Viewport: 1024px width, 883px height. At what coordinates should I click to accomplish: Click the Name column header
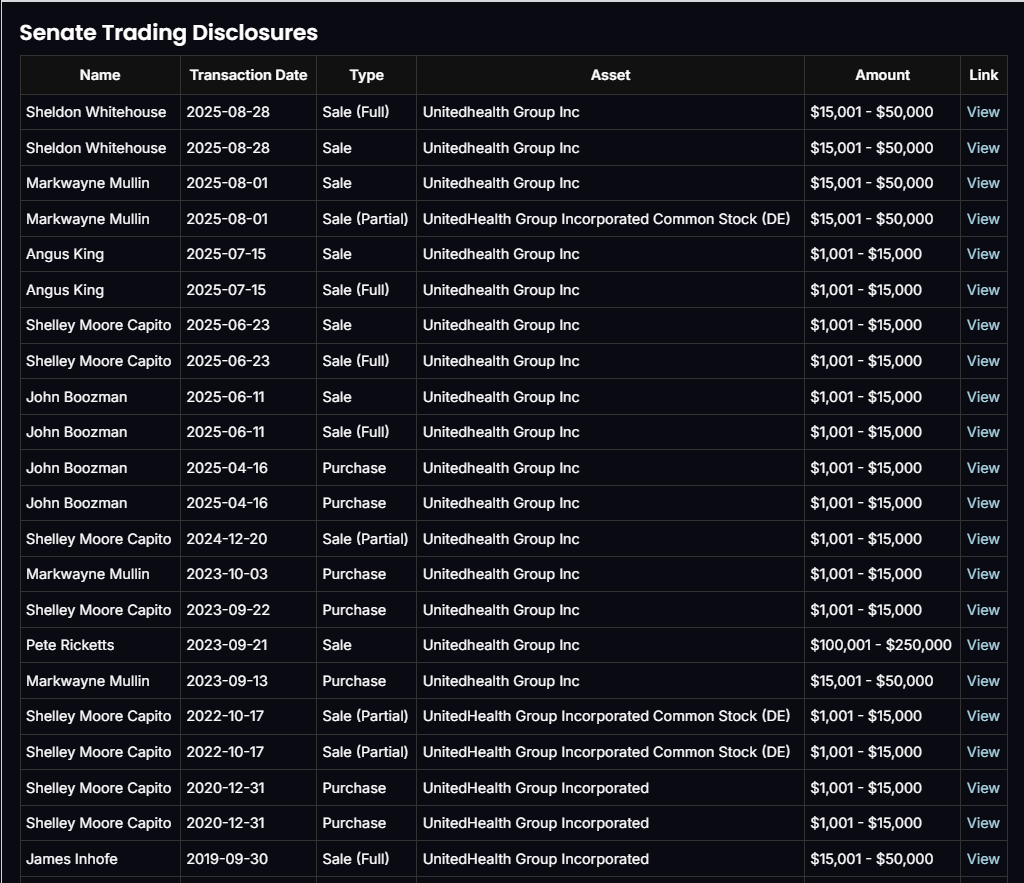(100, 75)
